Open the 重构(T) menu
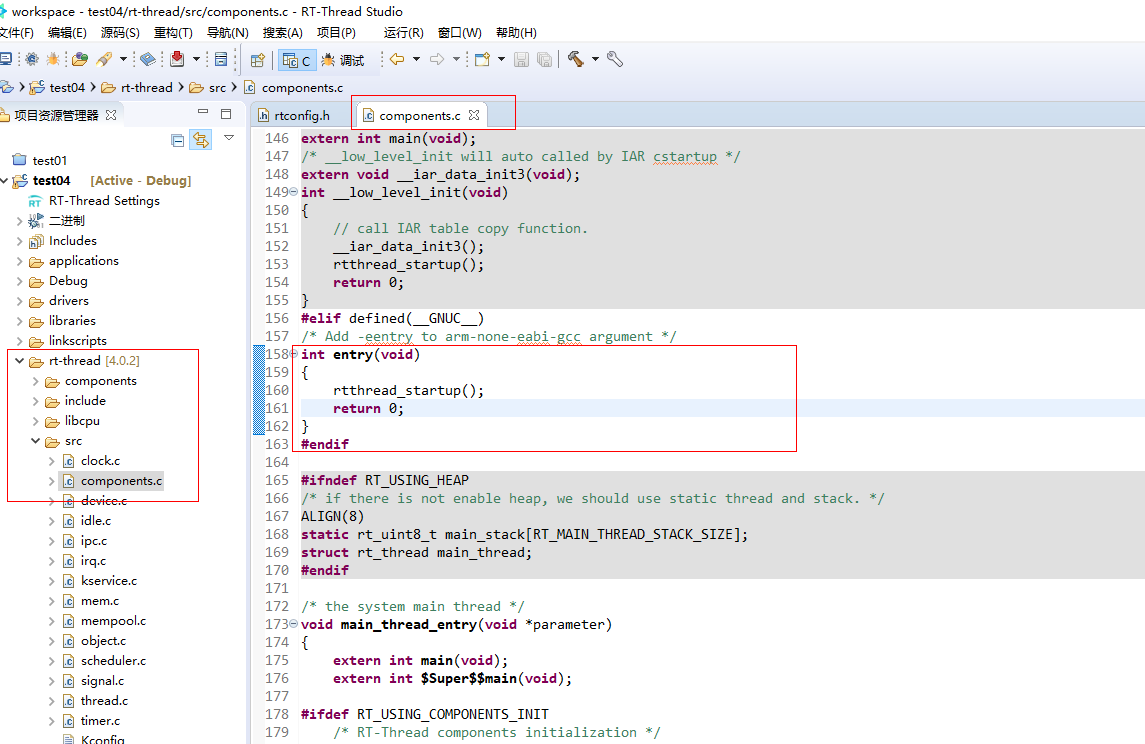This screenshot has width=1145, height=744. click(x=173, y=33)
